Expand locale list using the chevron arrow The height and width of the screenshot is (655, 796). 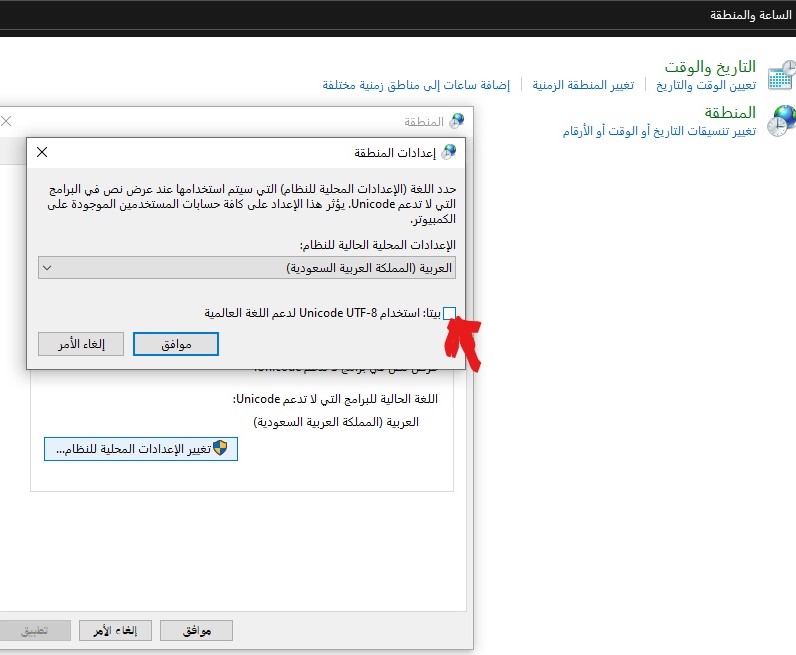tap(47, 268)
